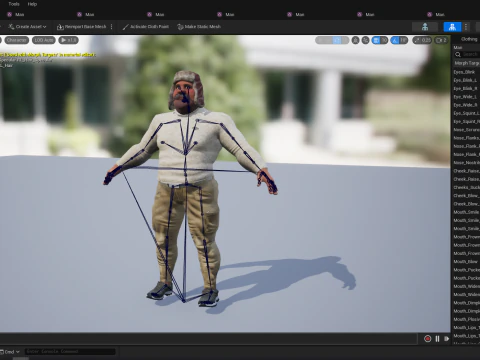
Task: Click the surface snapping icon
Action: tap(366, 40)
